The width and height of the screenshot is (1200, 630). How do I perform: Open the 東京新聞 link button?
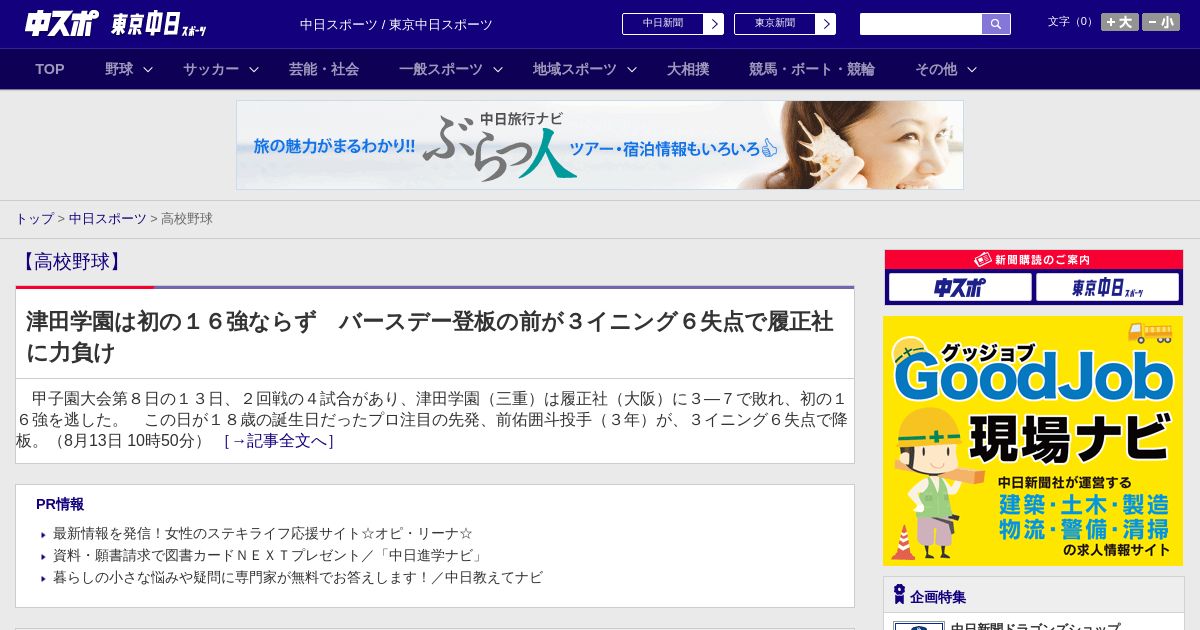coord(775,24)
